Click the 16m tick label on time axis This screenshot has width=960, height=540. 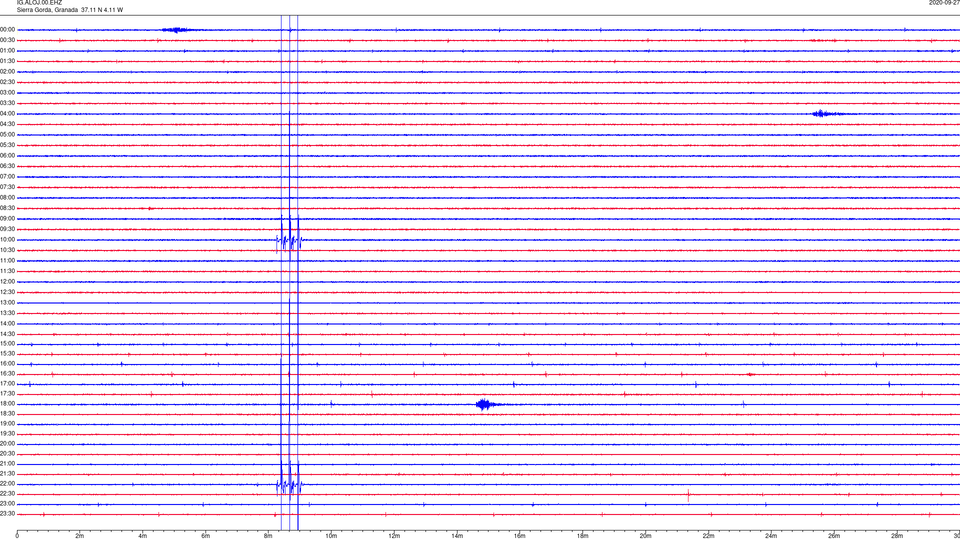pos(520,536)
